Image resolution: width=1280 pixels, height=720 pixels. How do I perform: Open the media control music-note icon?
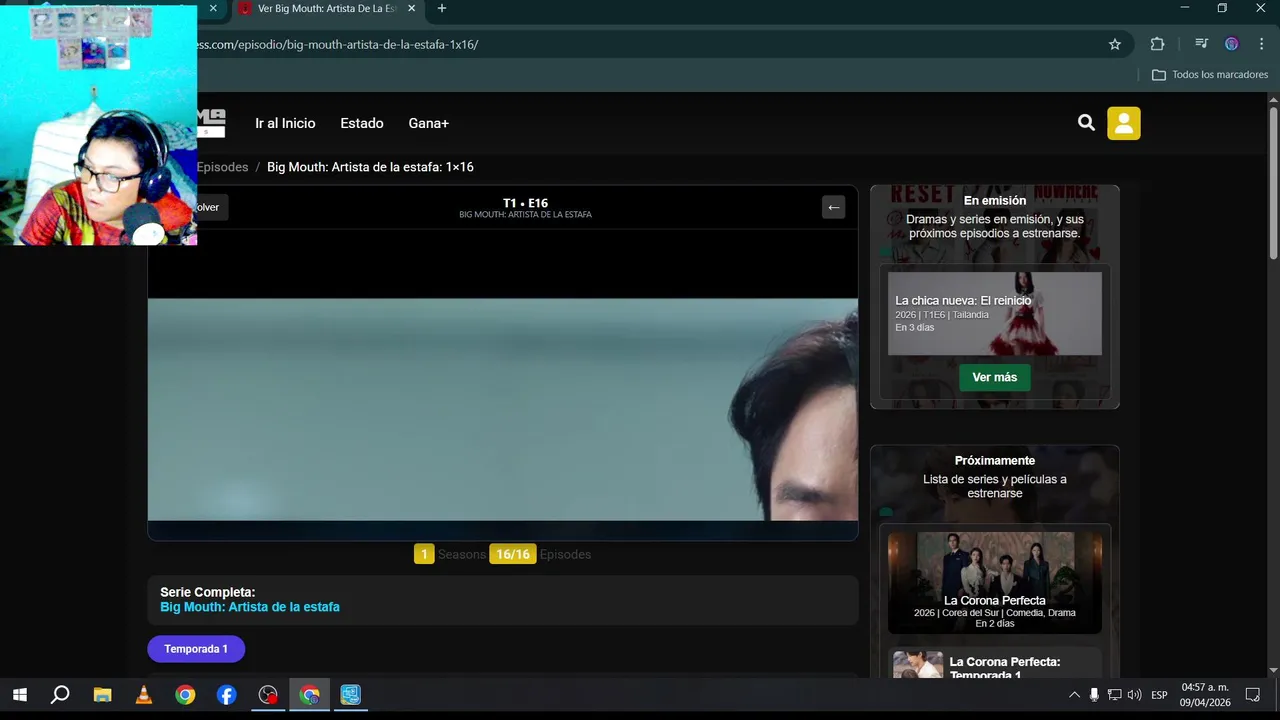click(1201, 44)
